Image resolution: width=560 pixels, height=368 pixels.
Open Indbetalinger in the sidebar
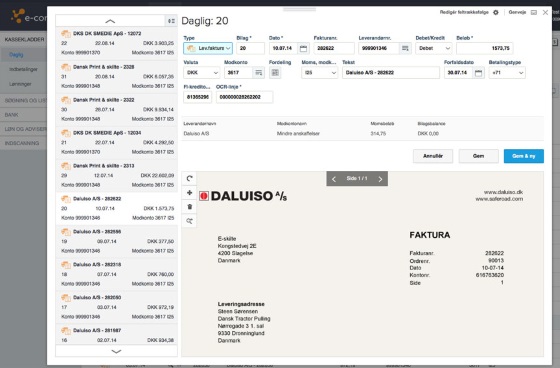pos(23,69)
